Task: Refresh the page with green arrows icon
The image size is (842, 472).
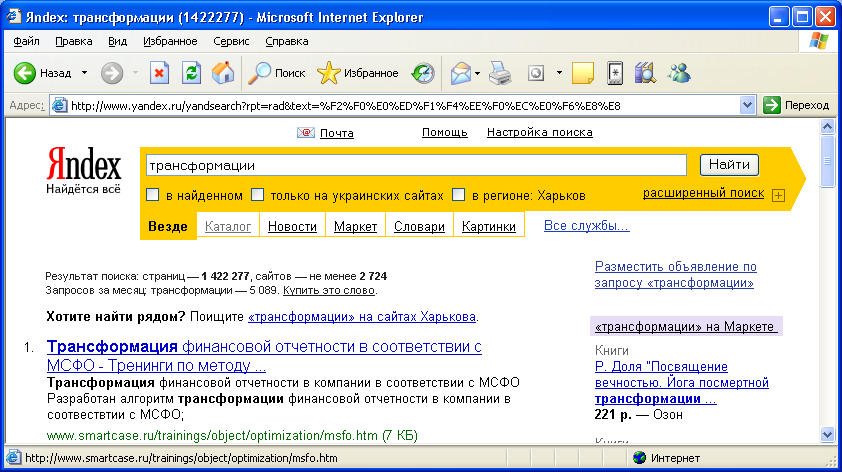Action: pyautogui.click(x=191, y=73)
